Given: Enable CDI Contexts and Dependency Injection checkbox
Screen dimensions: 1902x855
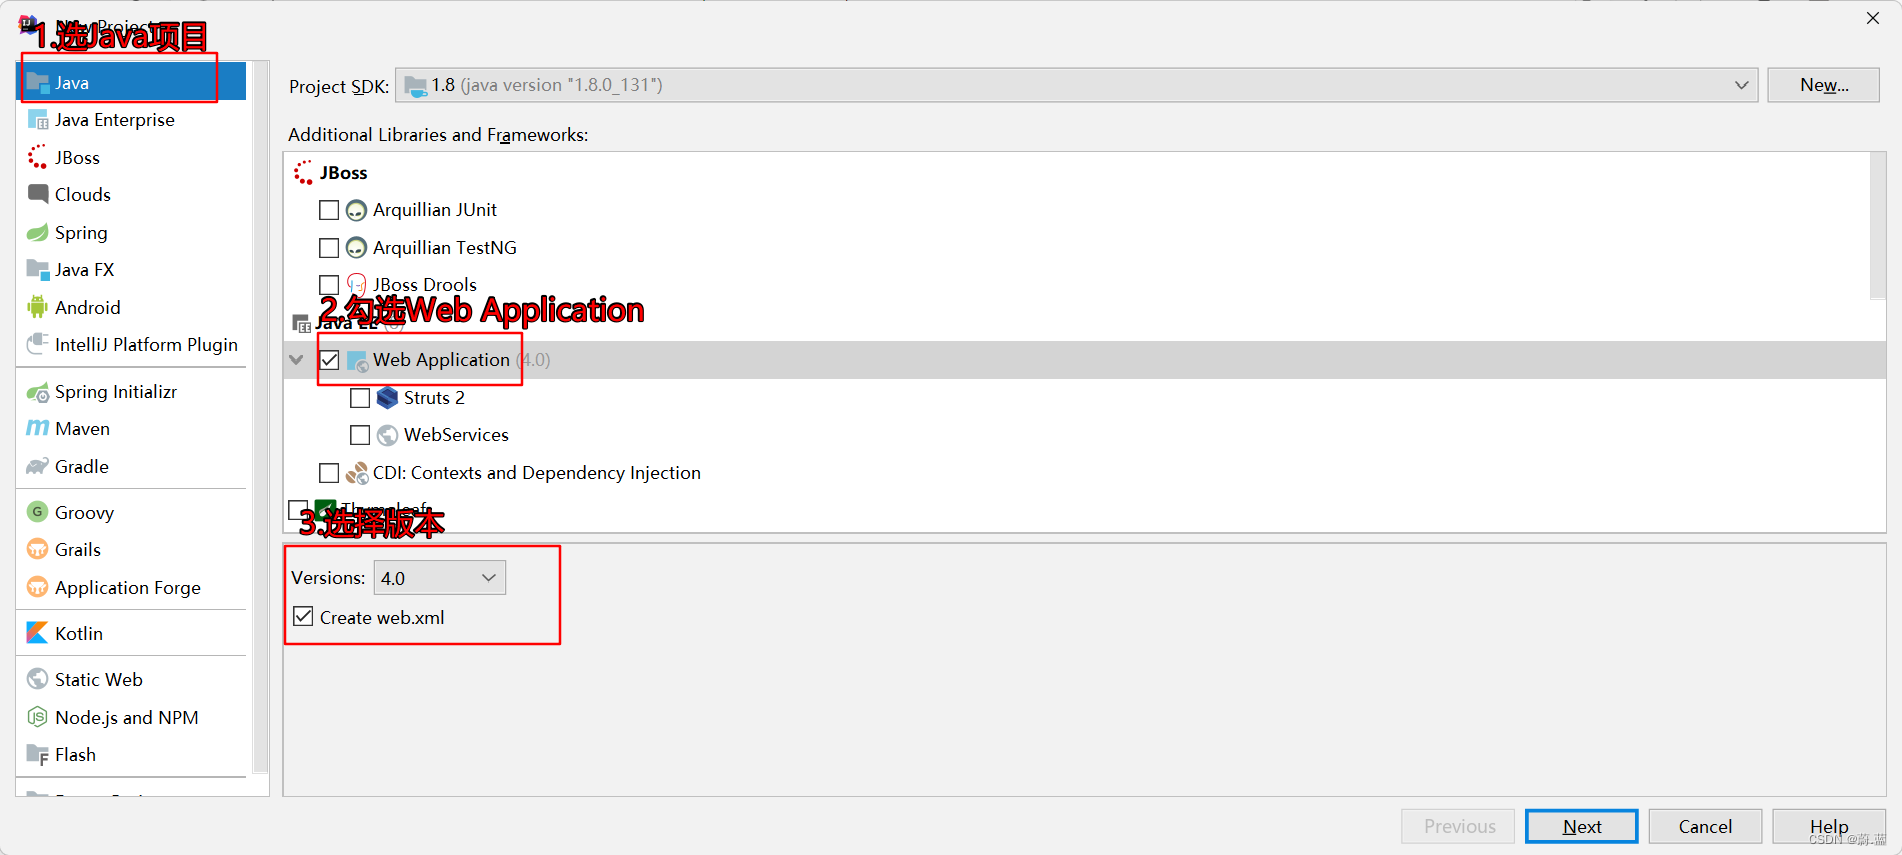Looking at the screenshot, I should [x=329, y=472].
